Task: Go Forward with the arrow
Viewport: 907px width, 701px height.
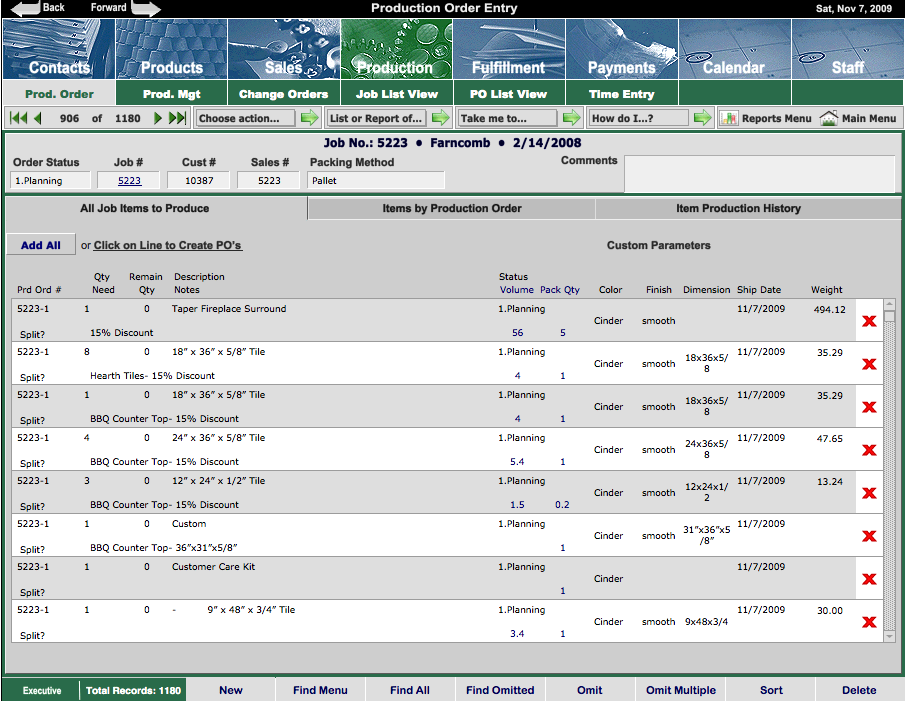Action: pos(146,8)
